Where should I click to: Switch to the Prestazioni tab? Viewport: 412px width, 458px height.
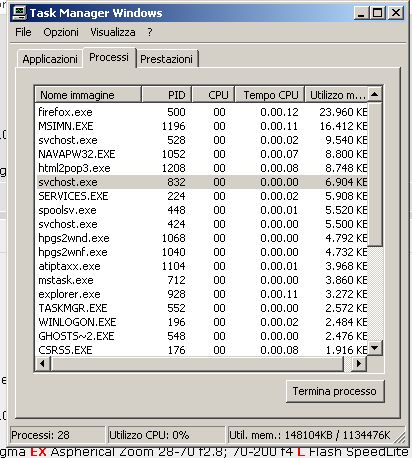click(x=166, y=59)
